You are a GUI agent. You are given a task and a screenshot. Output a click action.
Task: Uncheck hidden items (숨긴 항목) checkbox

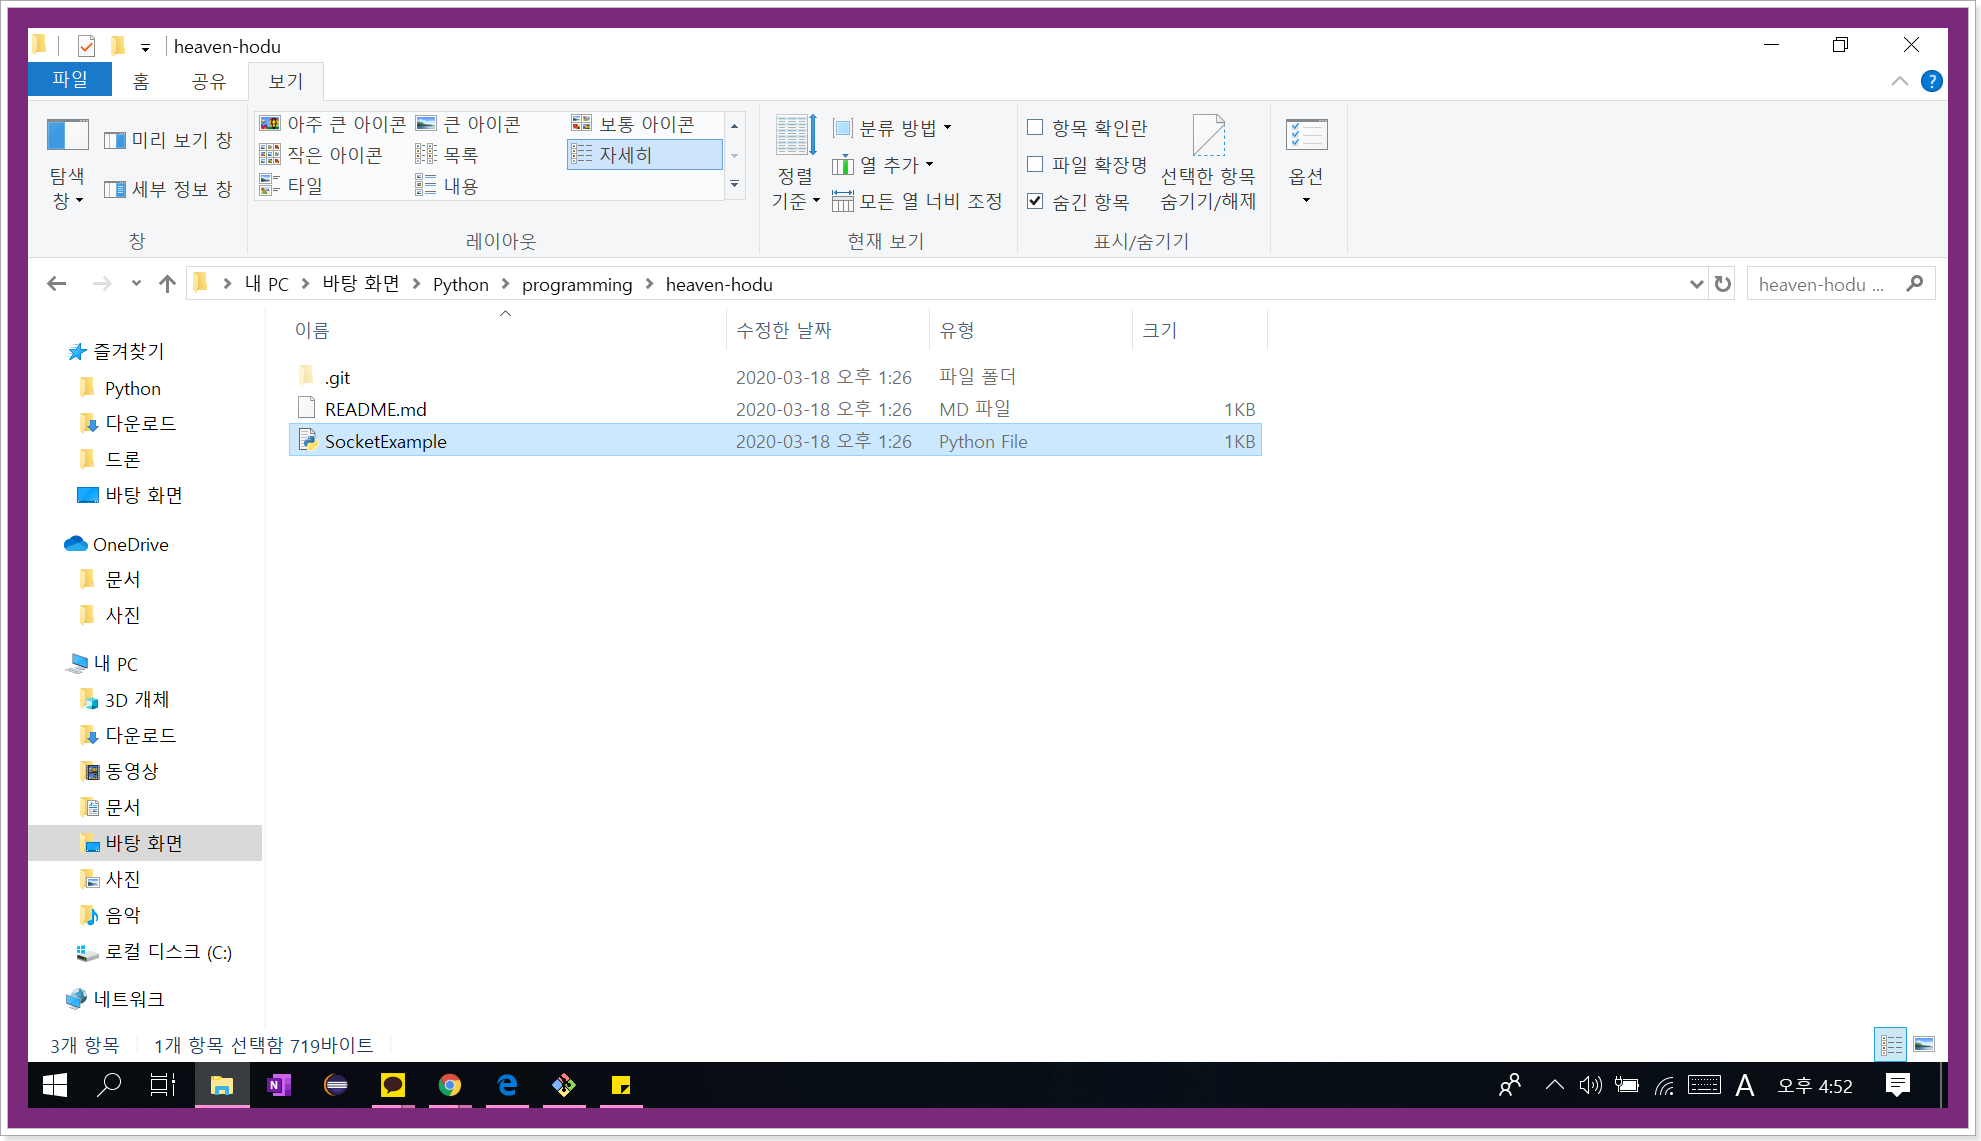pos(1036,201)
